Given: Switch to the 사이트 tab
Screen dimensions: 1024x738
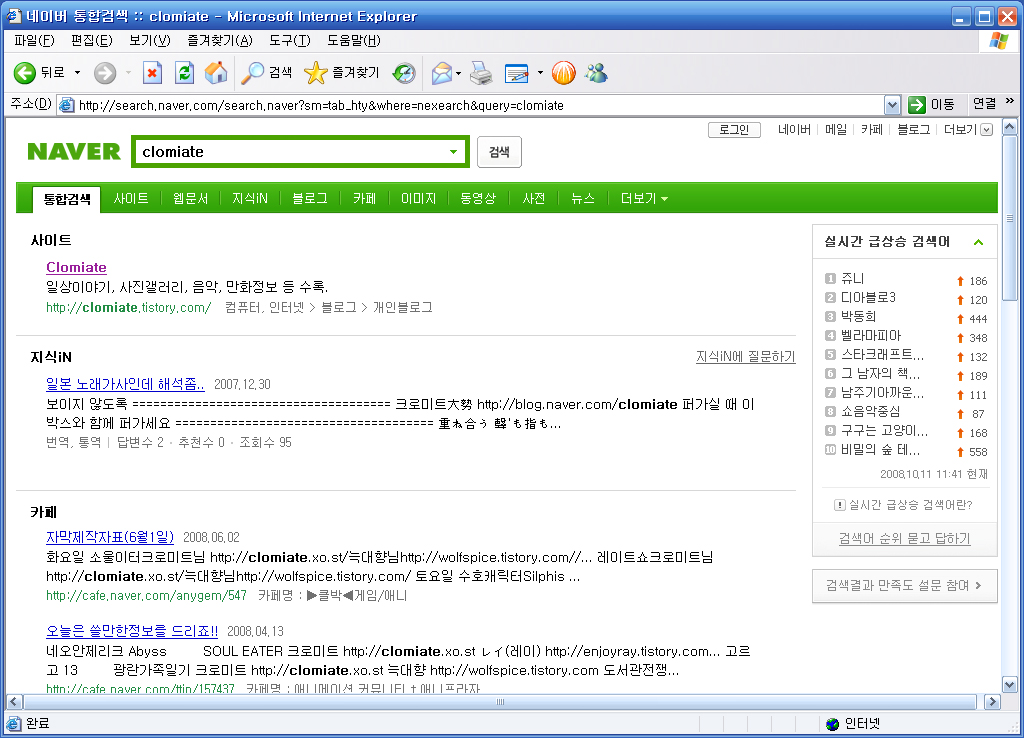Looking at the screenshot, I should pyautogui.click(x=131, y=199).
